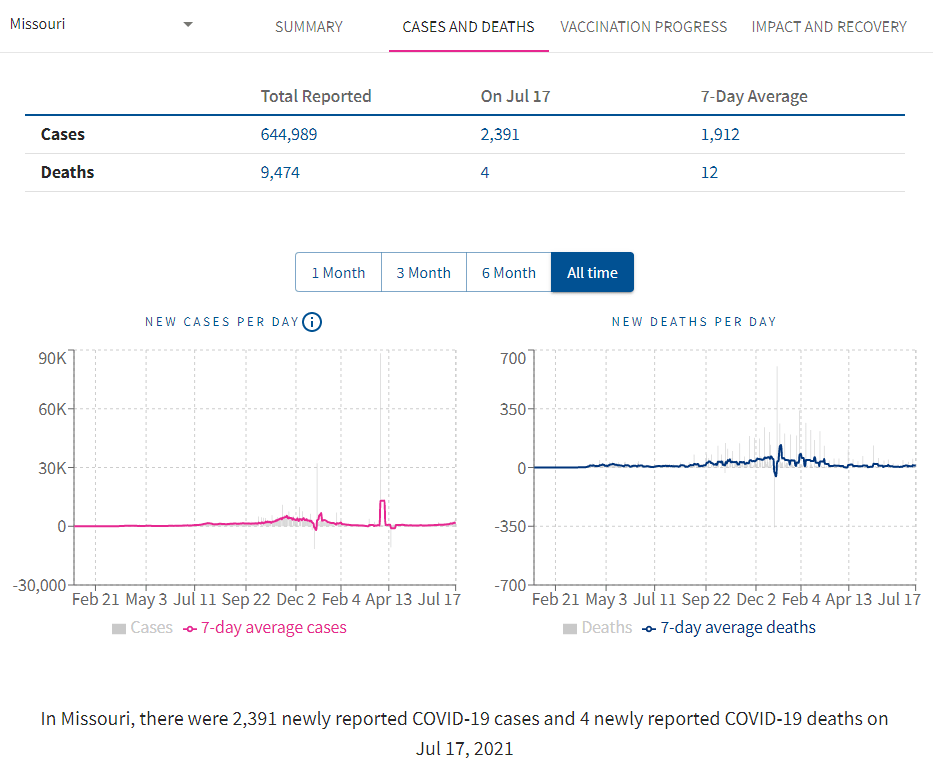
Task: Select the Cases and Deaths tab
Action: pyautogui.click(x=468, y=27)
